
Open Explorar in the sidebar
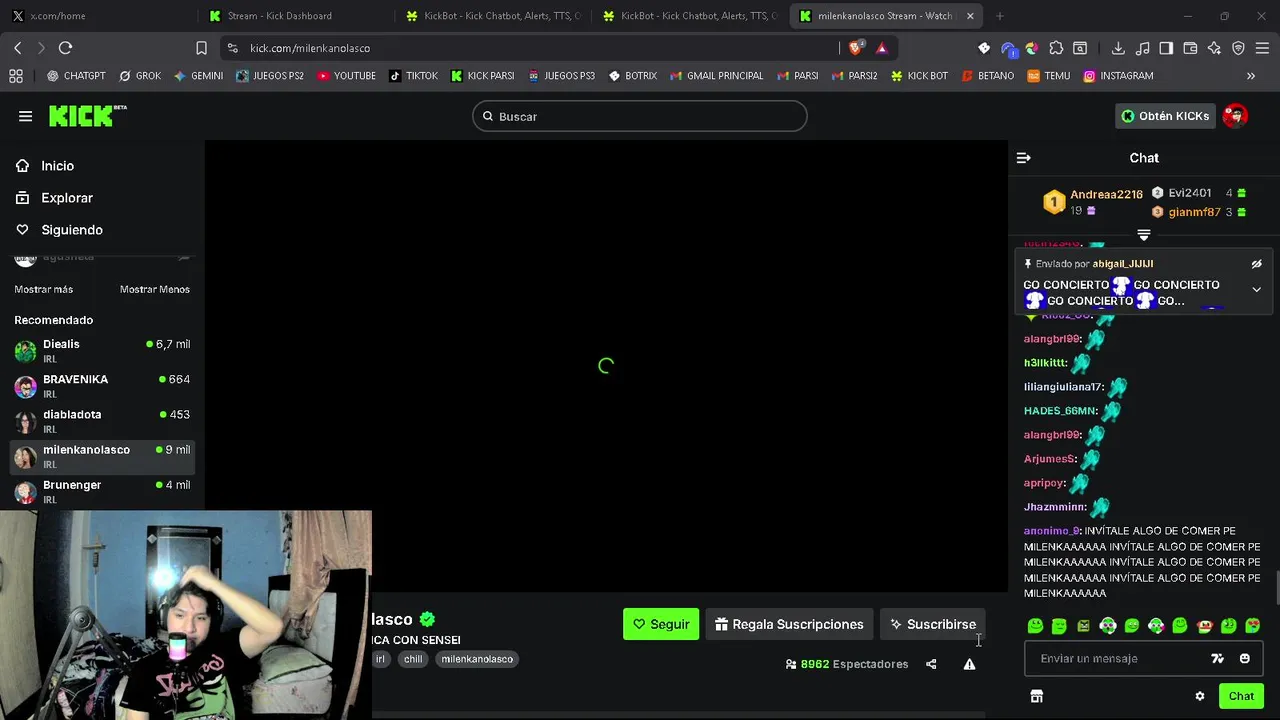pos(67,198)
